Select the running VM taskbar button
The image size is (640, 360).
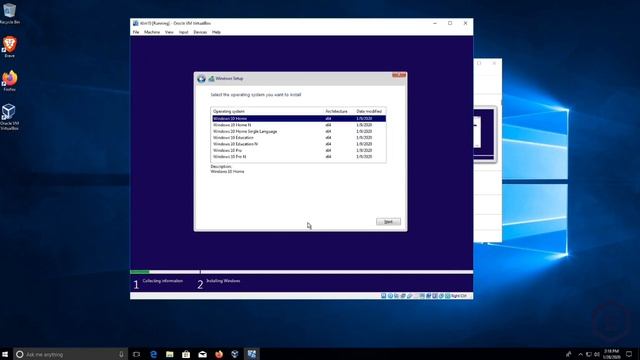point(252,354)
